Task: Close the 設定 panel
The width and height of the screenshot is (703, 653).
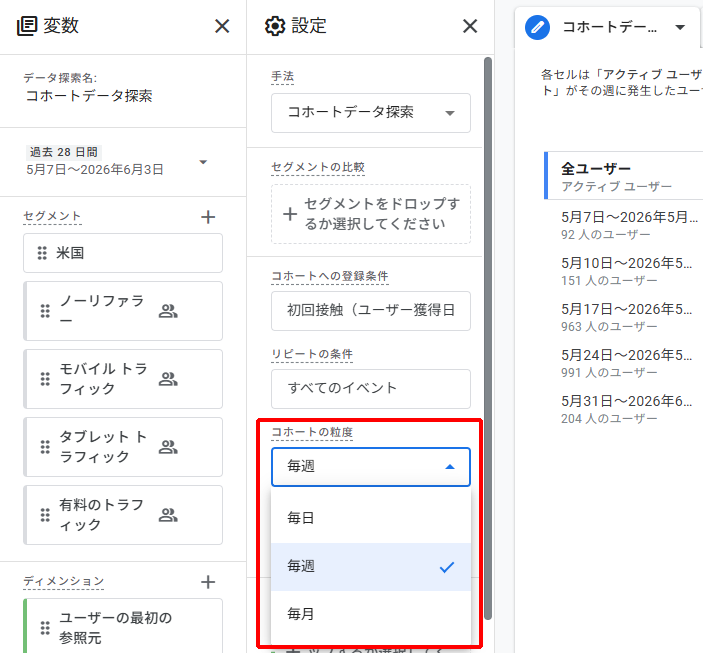Action: coord(470,26)
